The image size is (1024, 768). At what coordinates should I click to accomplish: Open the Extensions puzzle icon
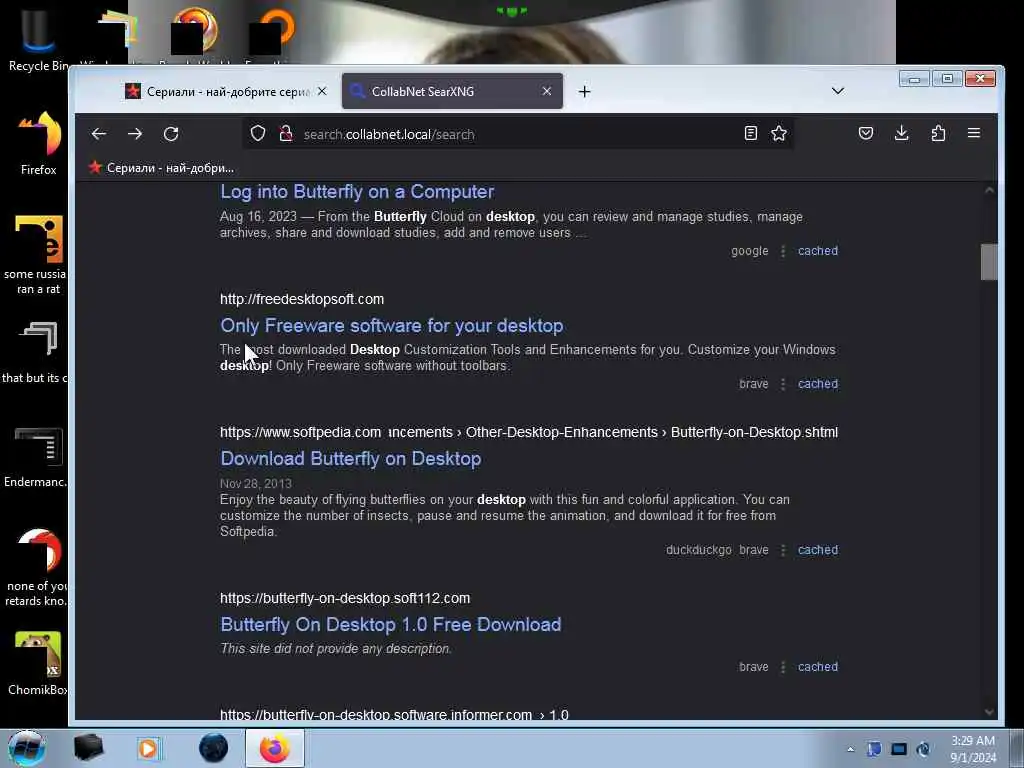938,133
